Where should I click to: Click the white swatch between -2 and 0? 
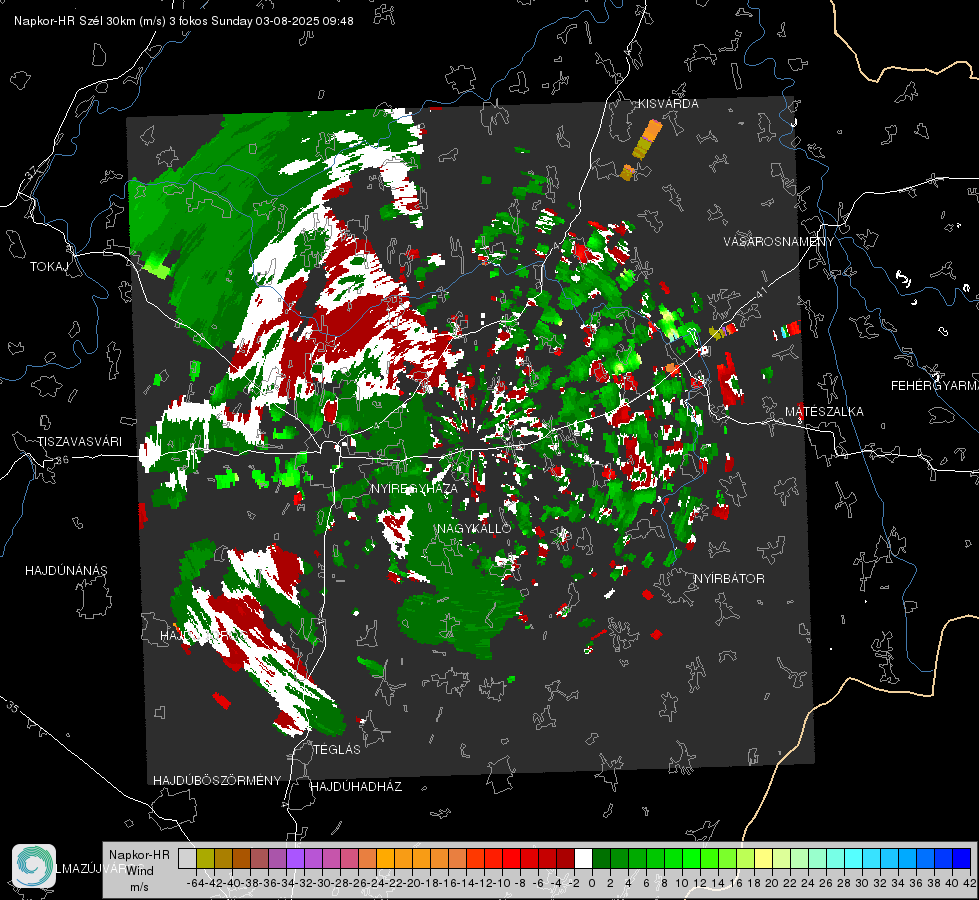point(583,858)
